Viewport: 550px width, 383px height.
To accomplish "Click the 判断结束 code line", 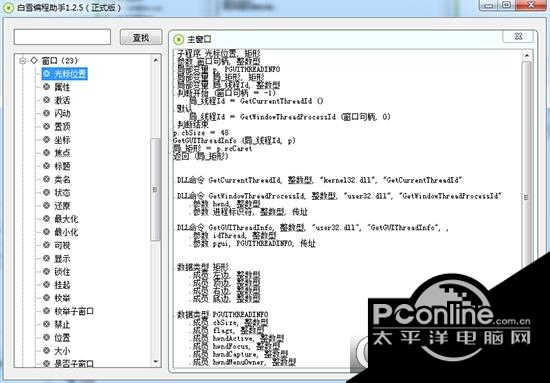I will tap(193, 125).
